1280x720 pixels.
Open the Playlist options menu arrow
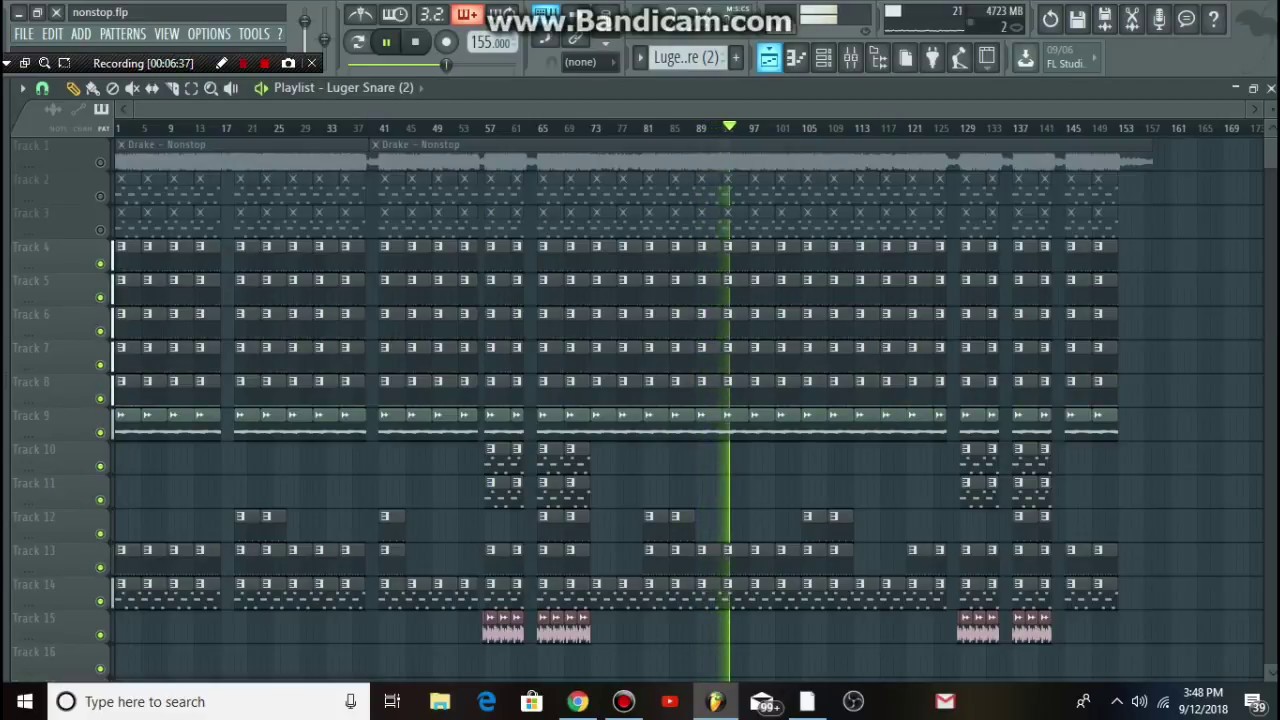[x=22, y=88]
